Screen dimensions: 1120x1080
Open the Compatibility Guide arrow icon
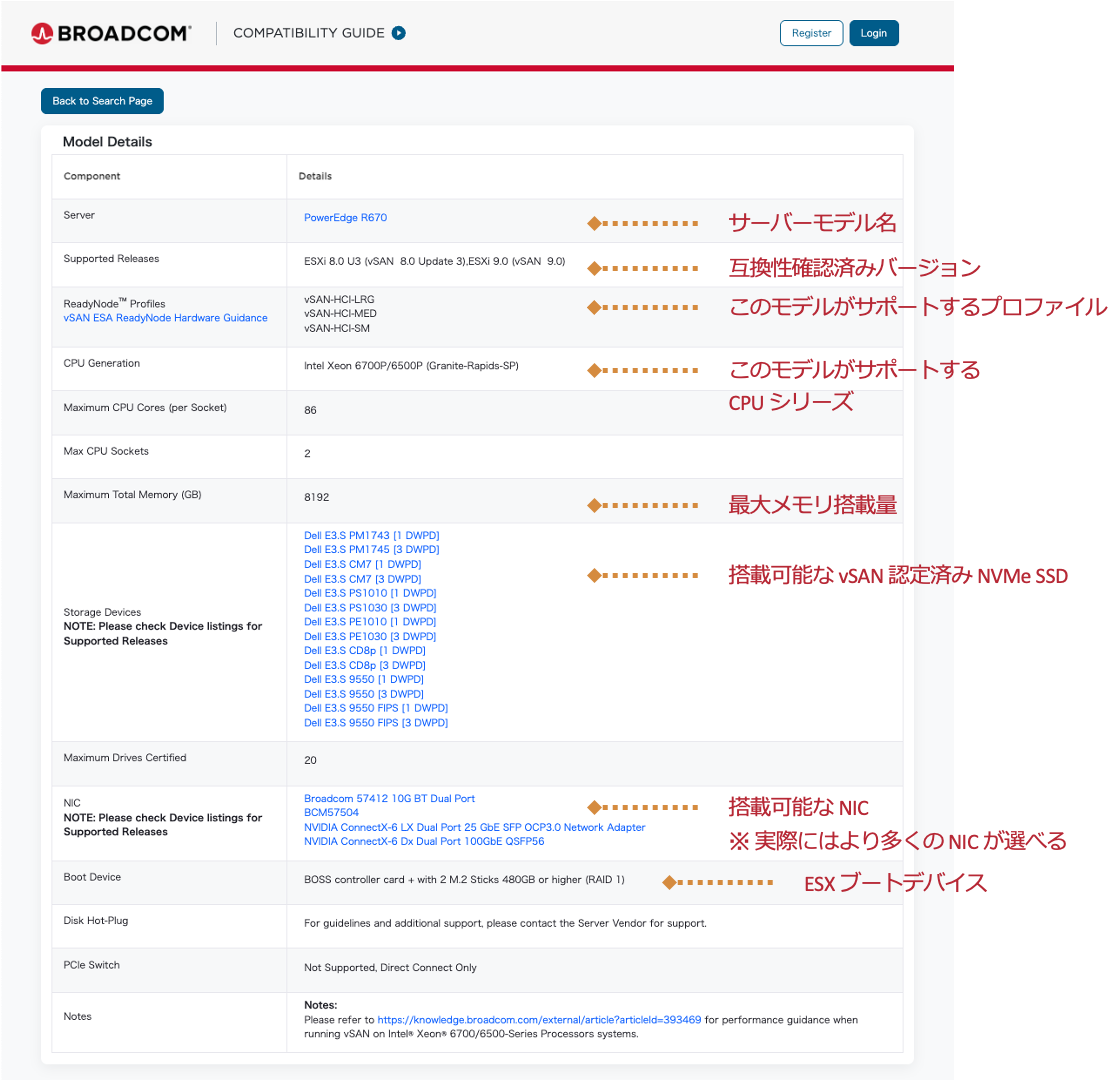pos(399,33)
